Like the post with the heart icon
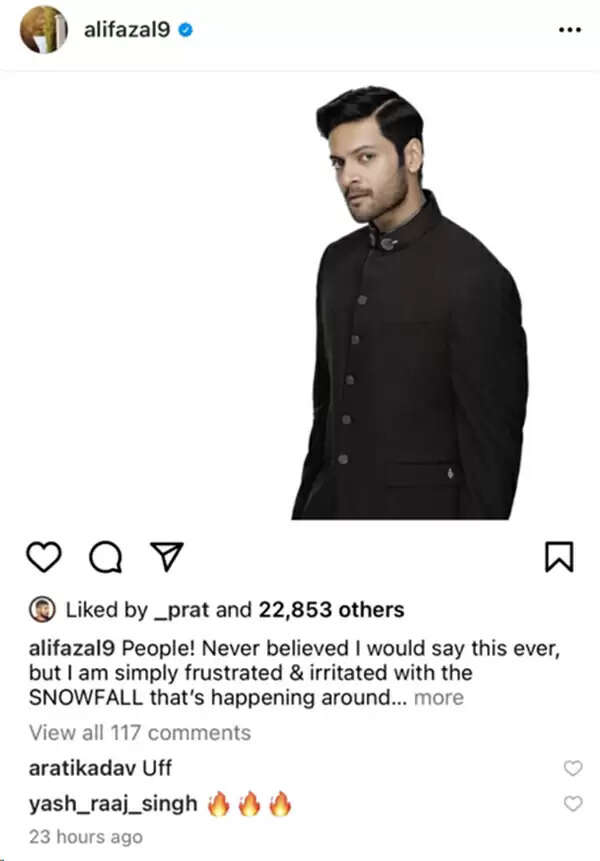Image resolution: width=600 pixels, height=861 pixels. point(44,557)
